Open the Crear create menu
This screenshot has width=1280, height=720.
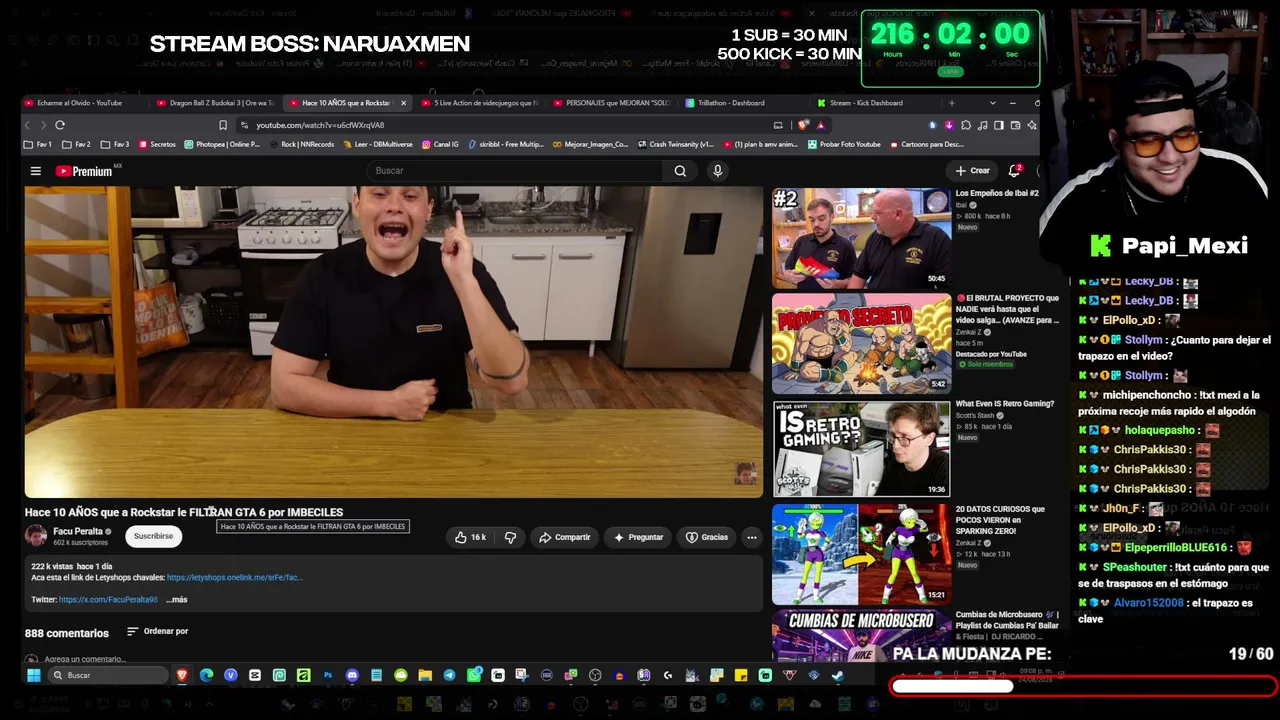tap(972, 170)
